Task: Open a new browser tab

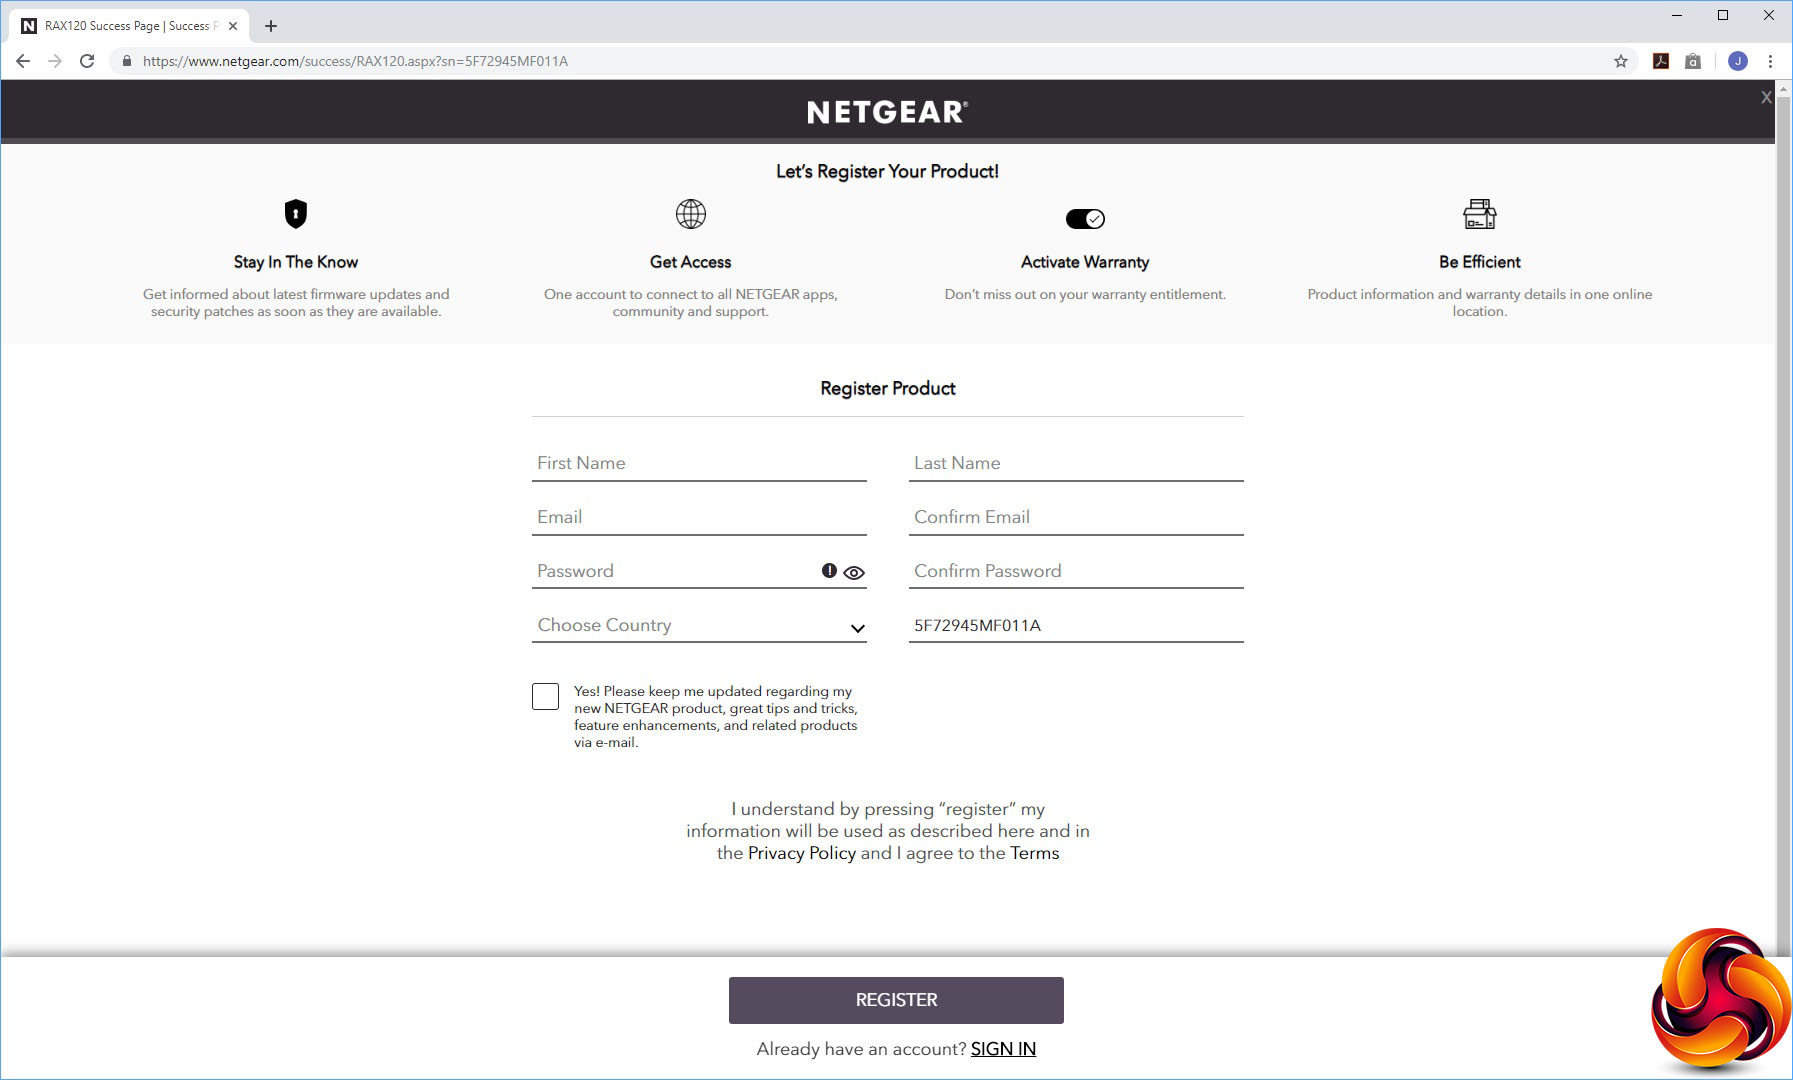Action: point(270,26)
